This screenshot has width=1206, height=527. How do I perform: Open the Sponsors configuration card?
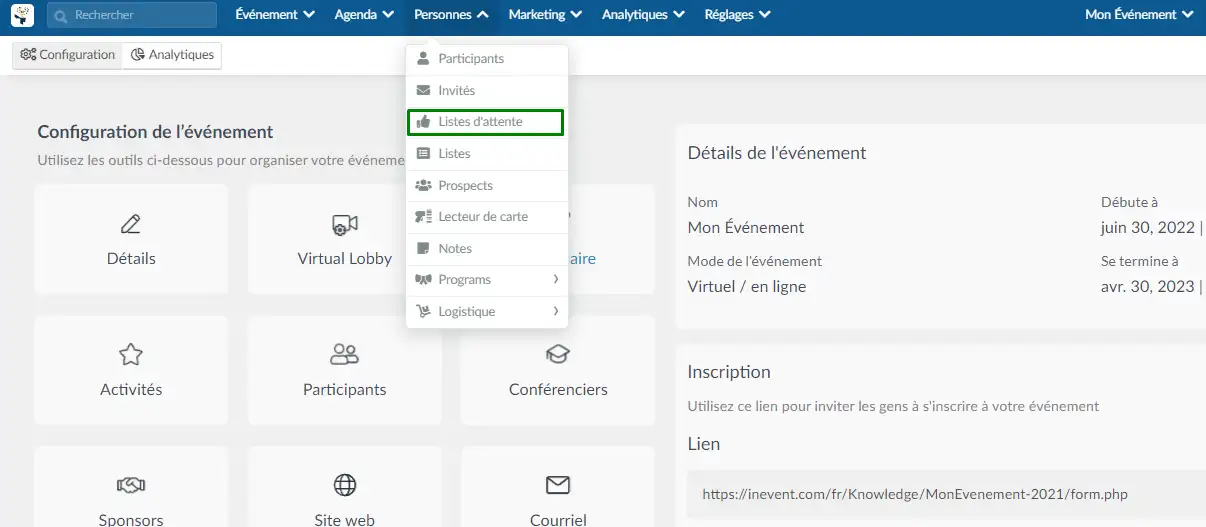(131, 487)
